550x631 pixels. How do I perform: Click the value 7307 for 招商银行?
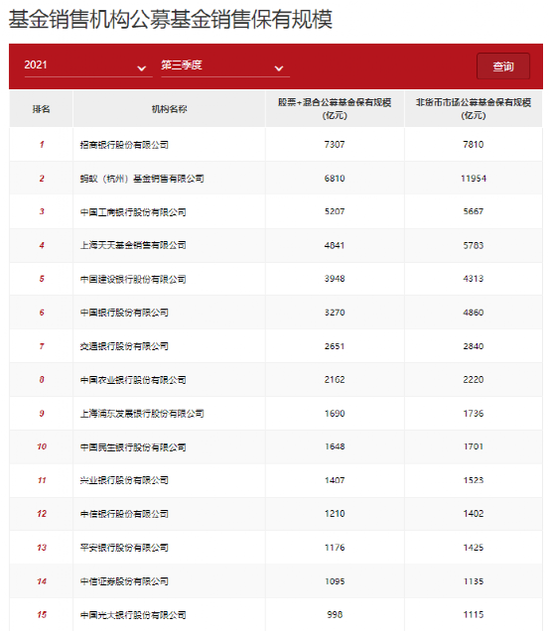(x=334, y=144)
